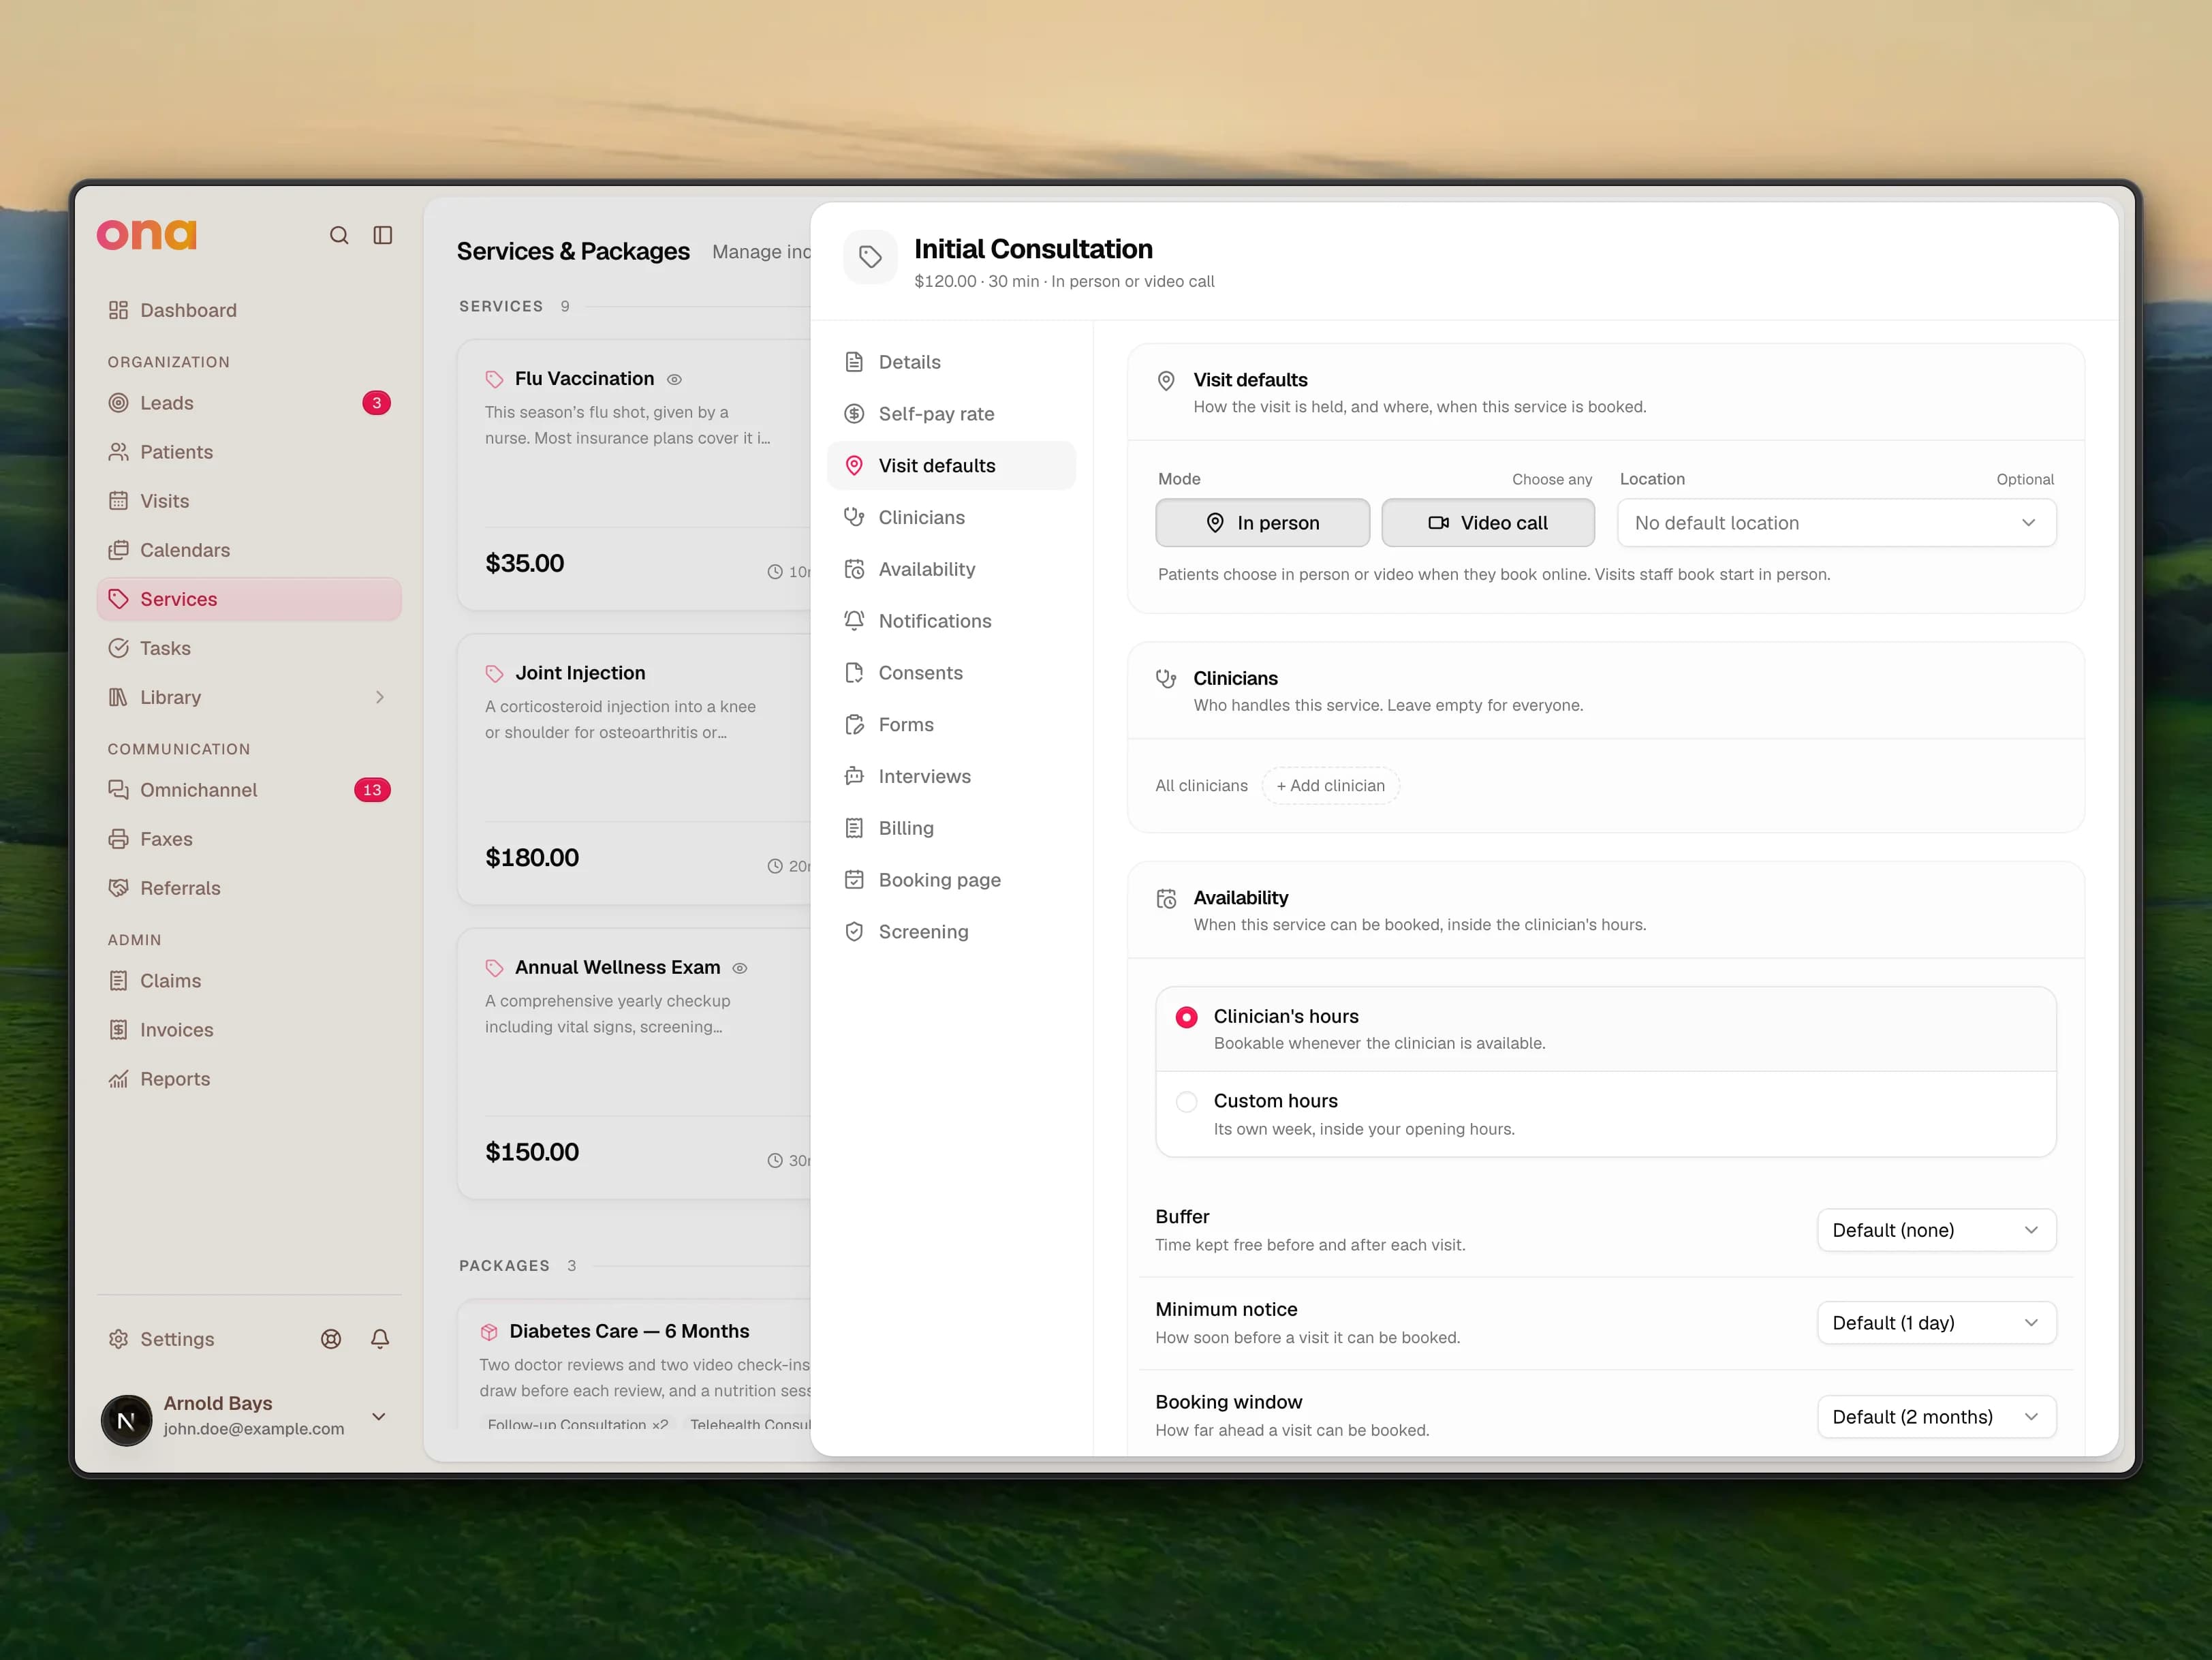Click the Visit defaults section pin icon
Screen dimensions: 2212x1660
pos(1166,381)
